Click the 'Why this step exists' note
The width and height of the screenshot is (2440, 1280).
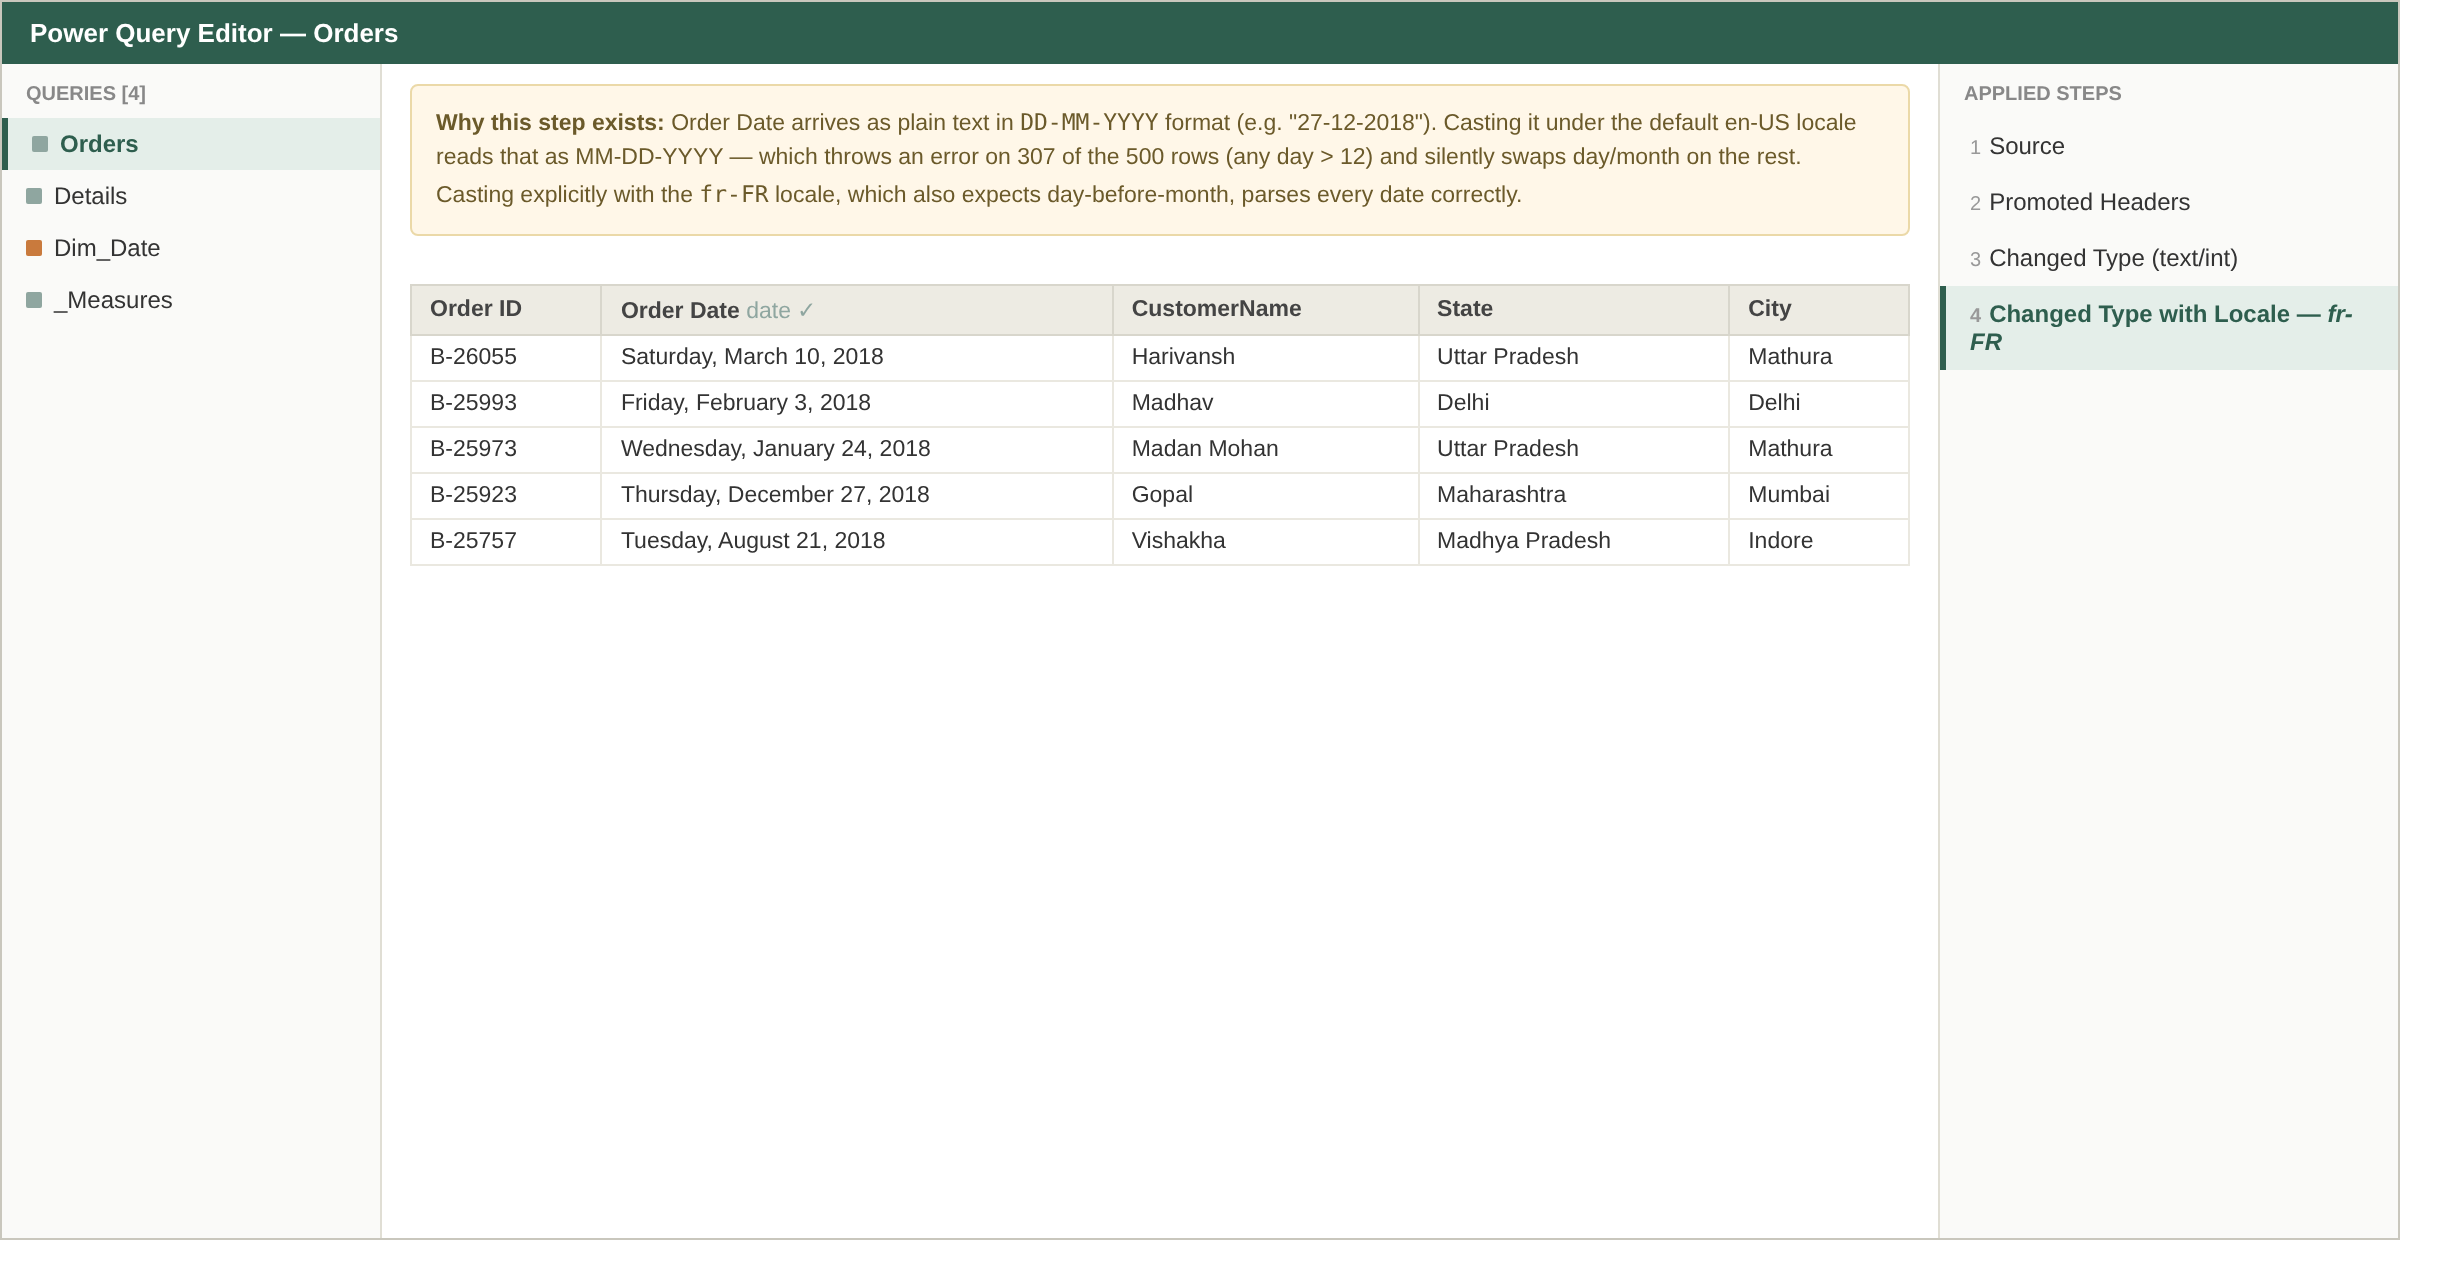point(1160,160)
